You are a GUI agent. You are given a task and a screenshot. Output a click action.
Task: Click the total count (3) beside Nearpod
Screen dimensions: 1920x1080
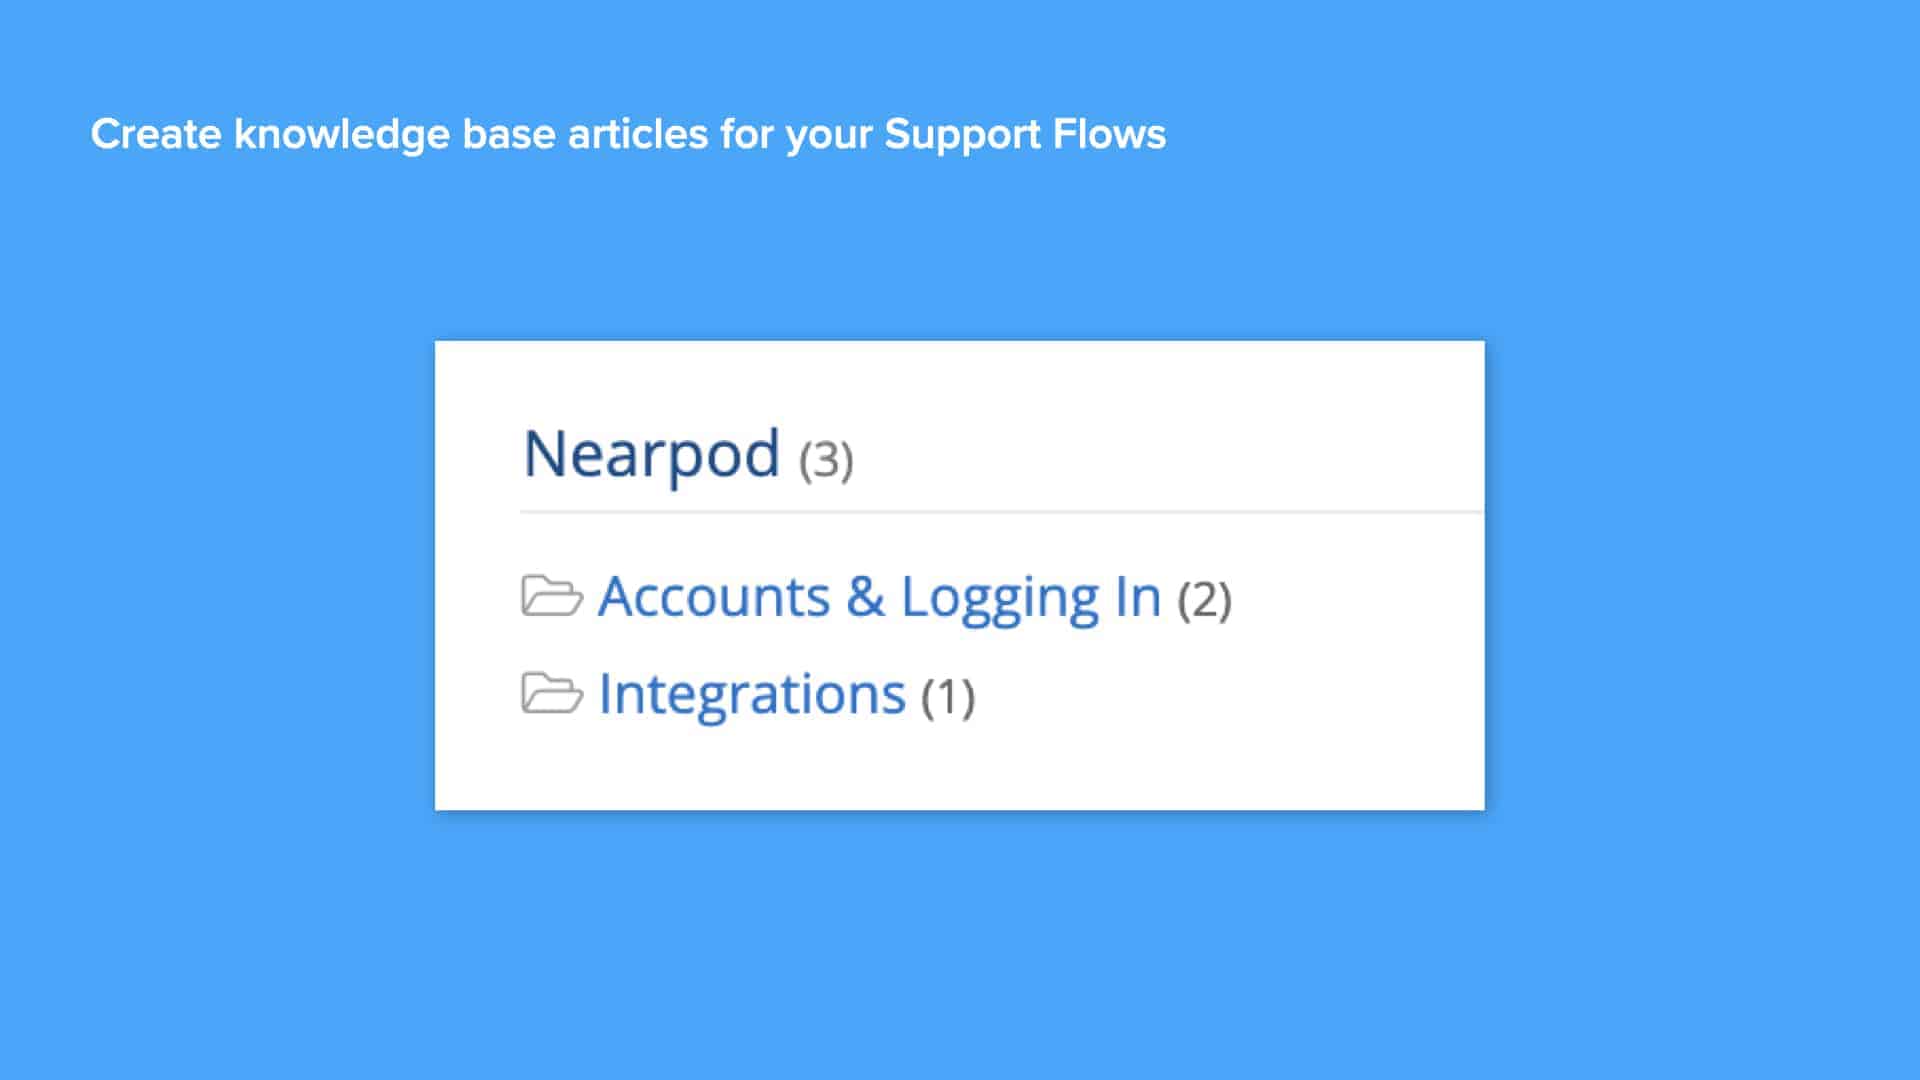[824, 462]
